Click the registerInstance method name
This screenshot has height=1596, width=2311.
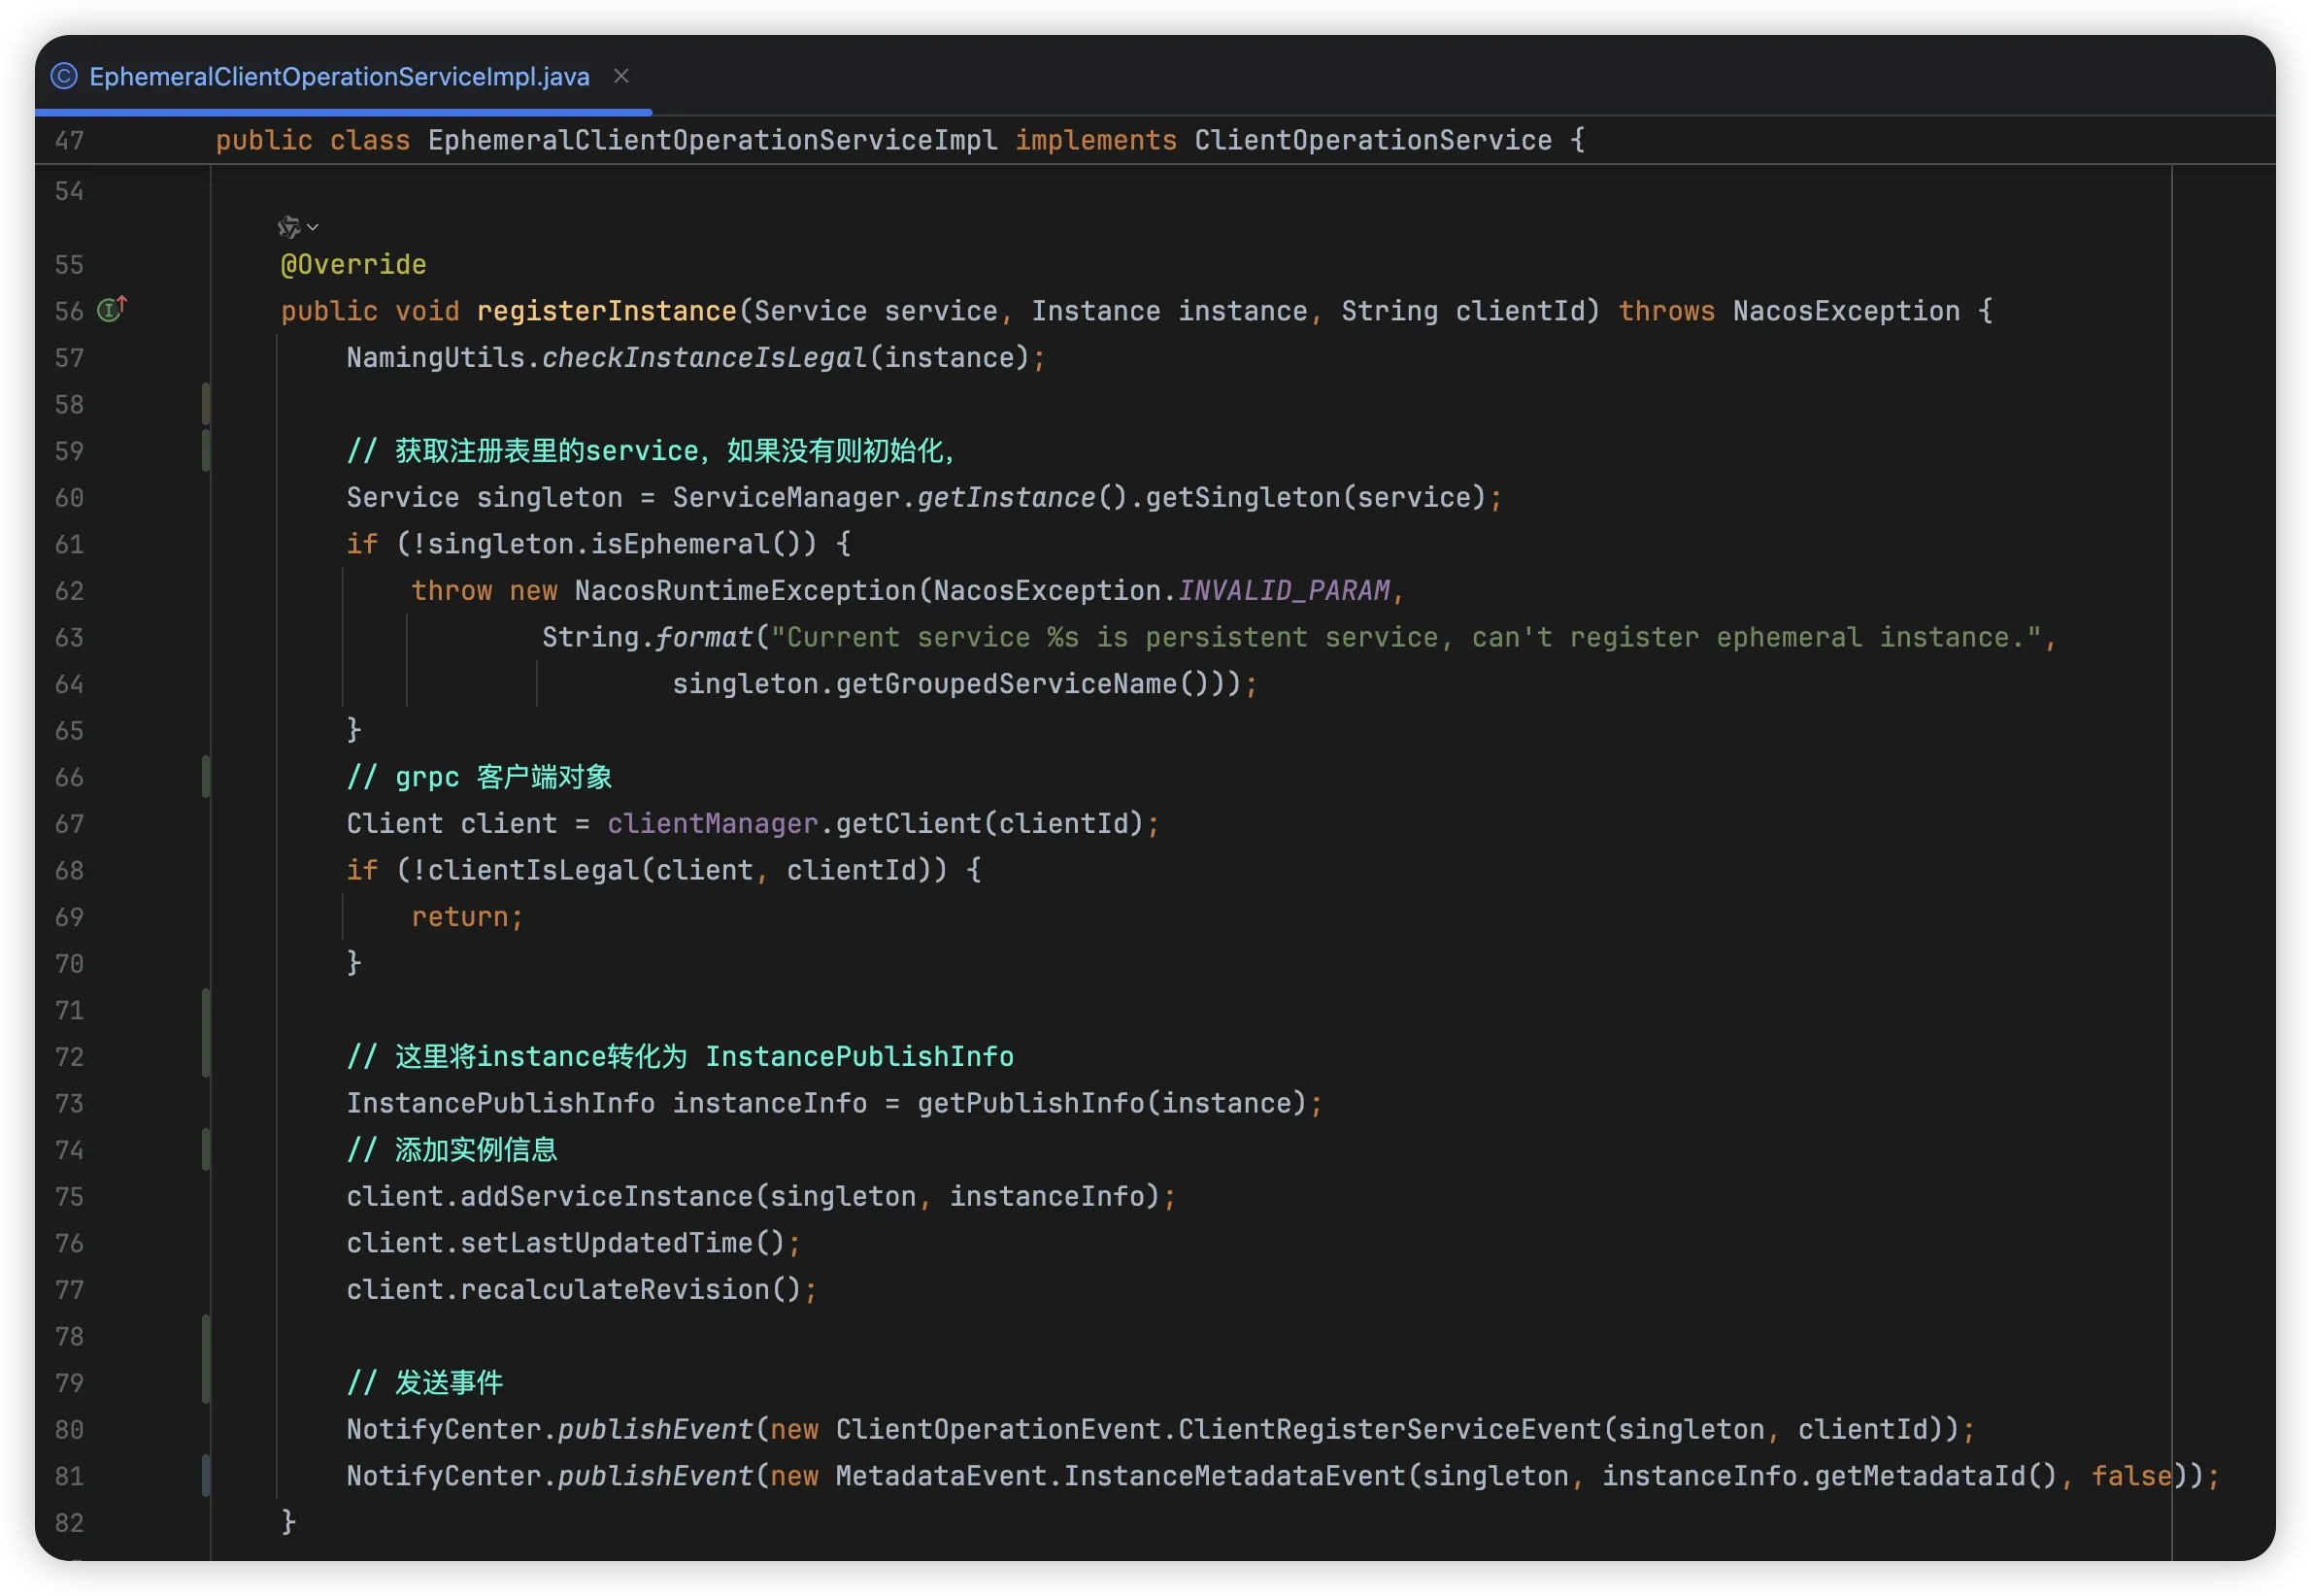pyautogui.click(x=606, y=311)
